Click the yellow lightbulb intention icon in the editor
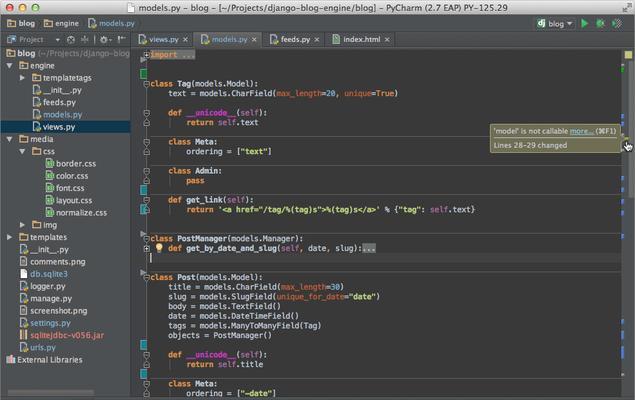Screen dimensions: 635x400 (x=159, y=248)
